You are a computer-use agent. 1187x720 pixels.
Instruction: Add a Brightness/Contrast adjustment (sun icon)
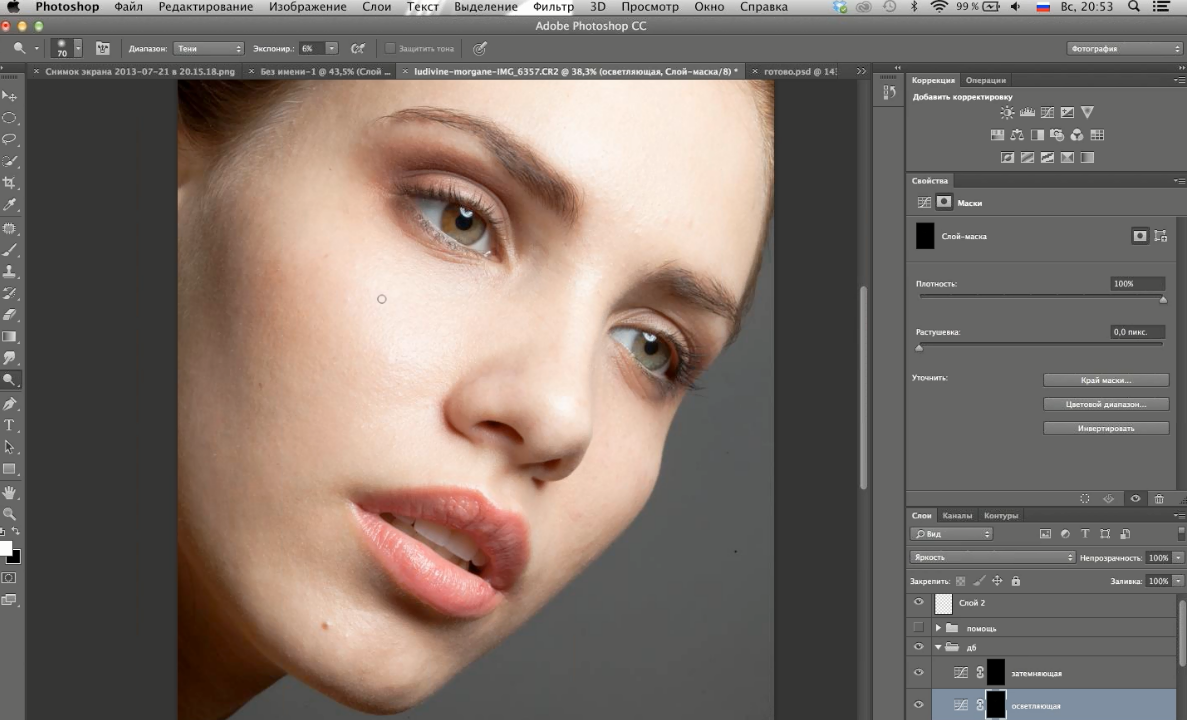1007,113
